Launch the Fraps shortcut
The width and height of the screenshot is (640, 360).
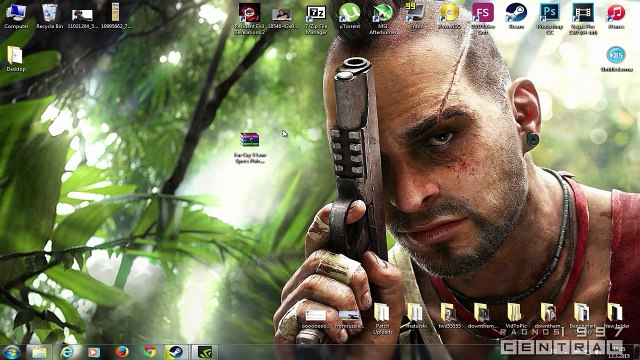(416, 16)
